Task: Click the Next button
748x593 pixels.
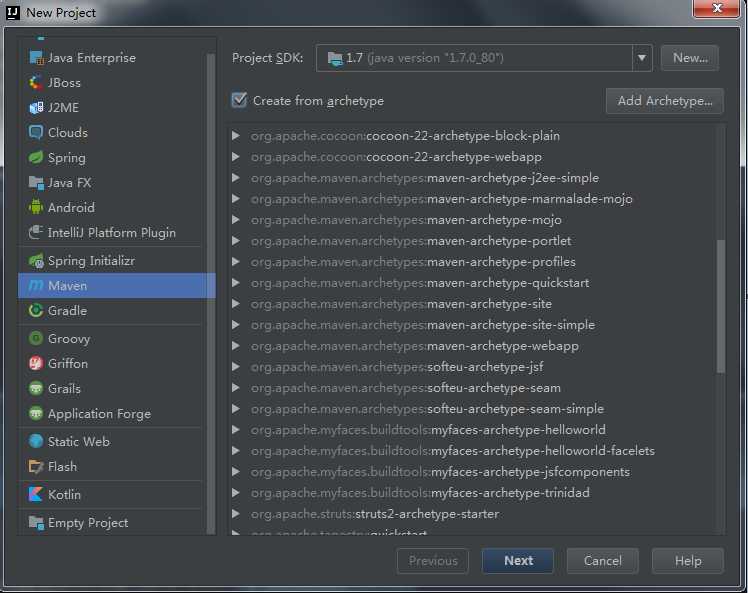Action: (518, 561)
